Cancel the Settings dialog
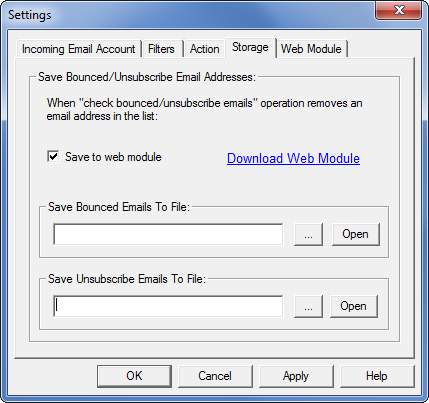 point(215,376)
